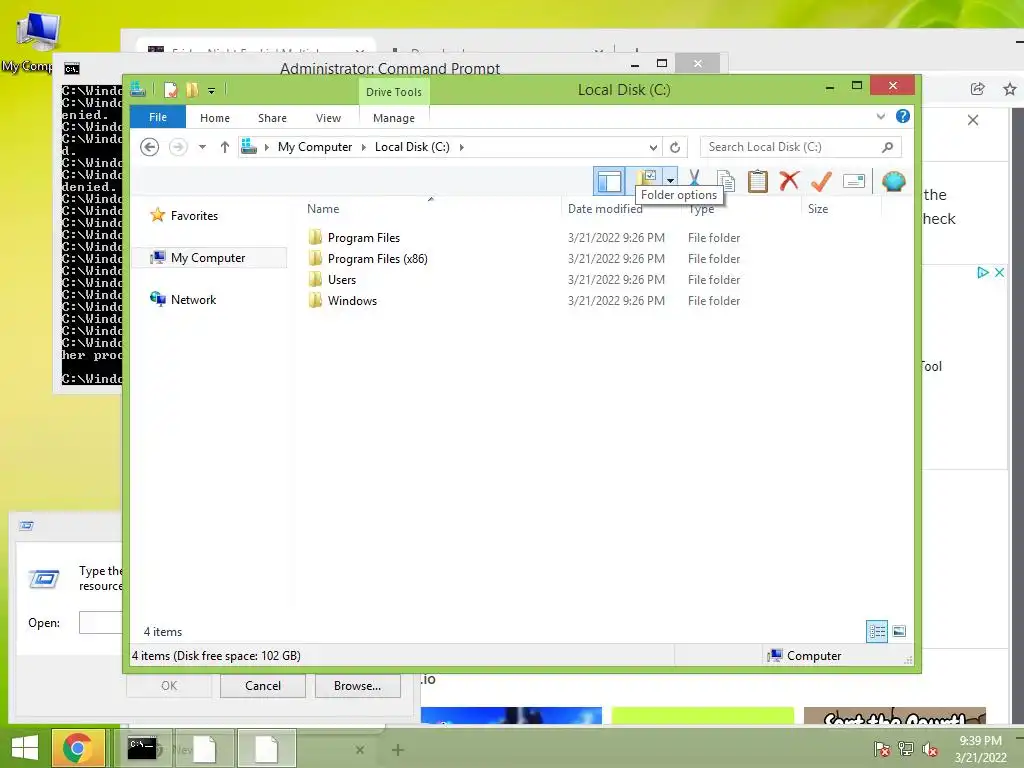Click the browser share icon
The height and width of the screenshot is (768, 1024).
click(x=978, y=89)
